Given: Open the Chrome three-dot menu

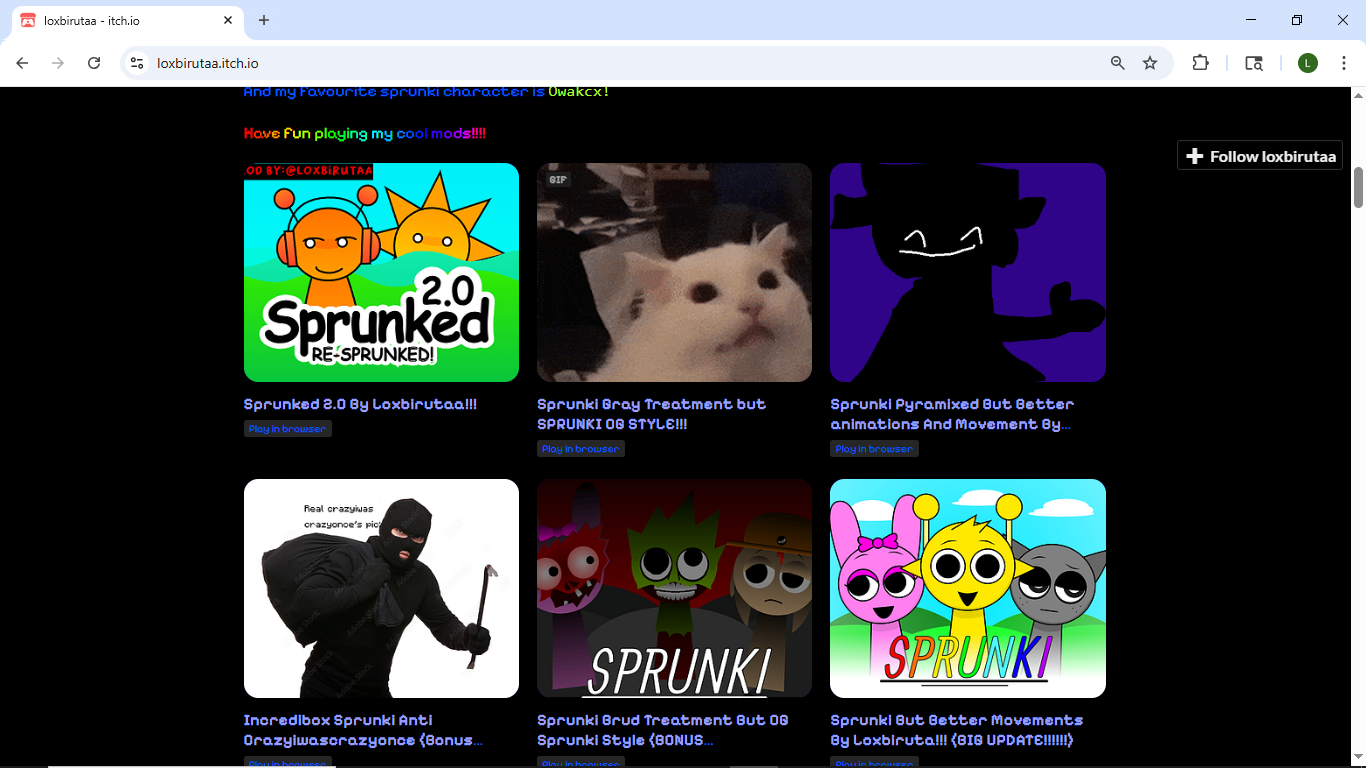Looking at the screenshot, I should 1344,63.
